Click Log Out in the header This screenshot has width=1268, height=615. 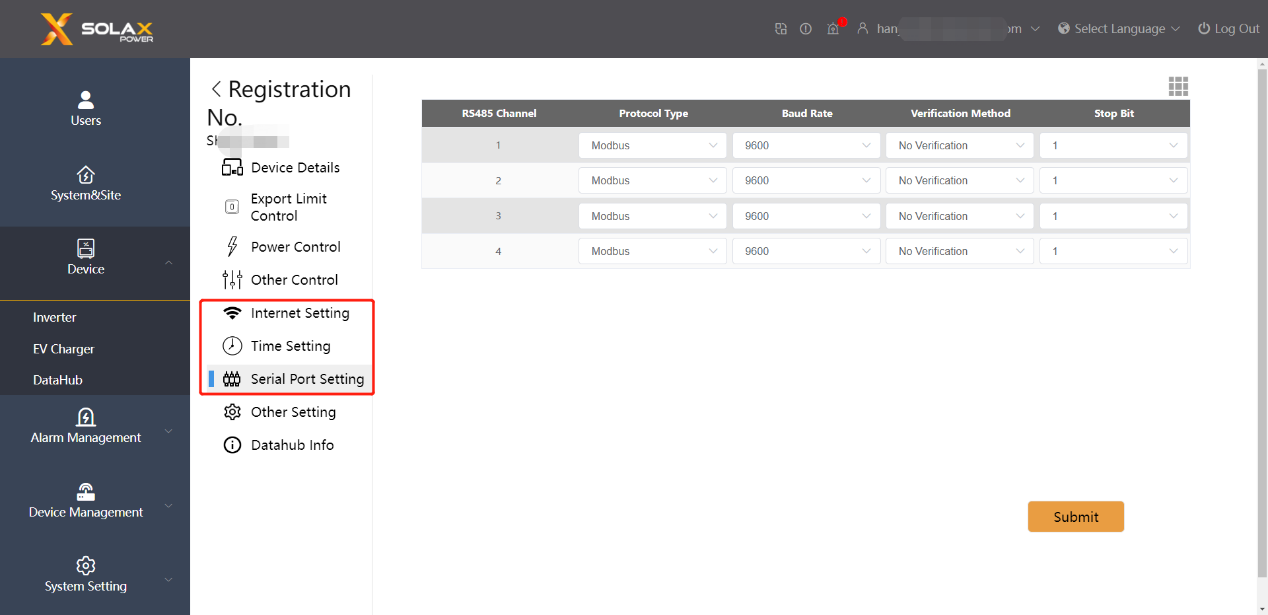click(x=1228, y=29)
